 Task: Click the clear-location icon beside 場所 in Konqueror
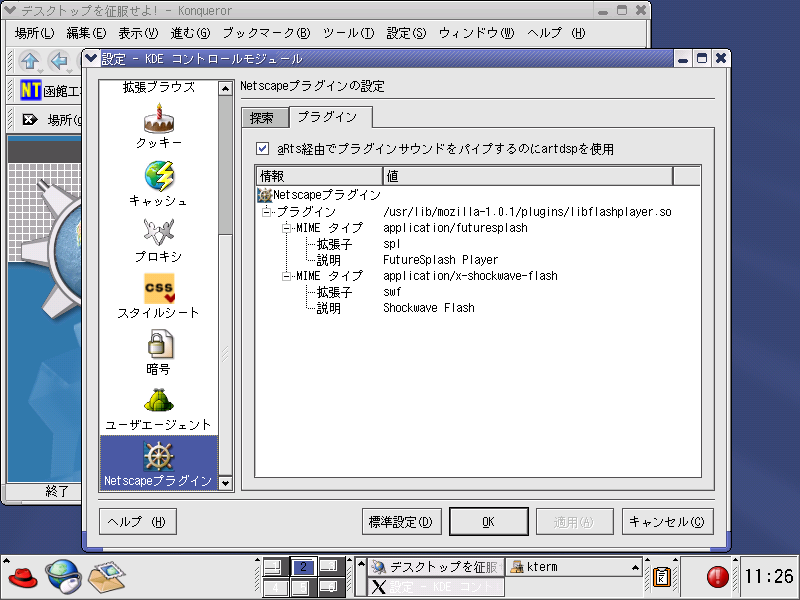pyautogui.click(x=30, y=120)
